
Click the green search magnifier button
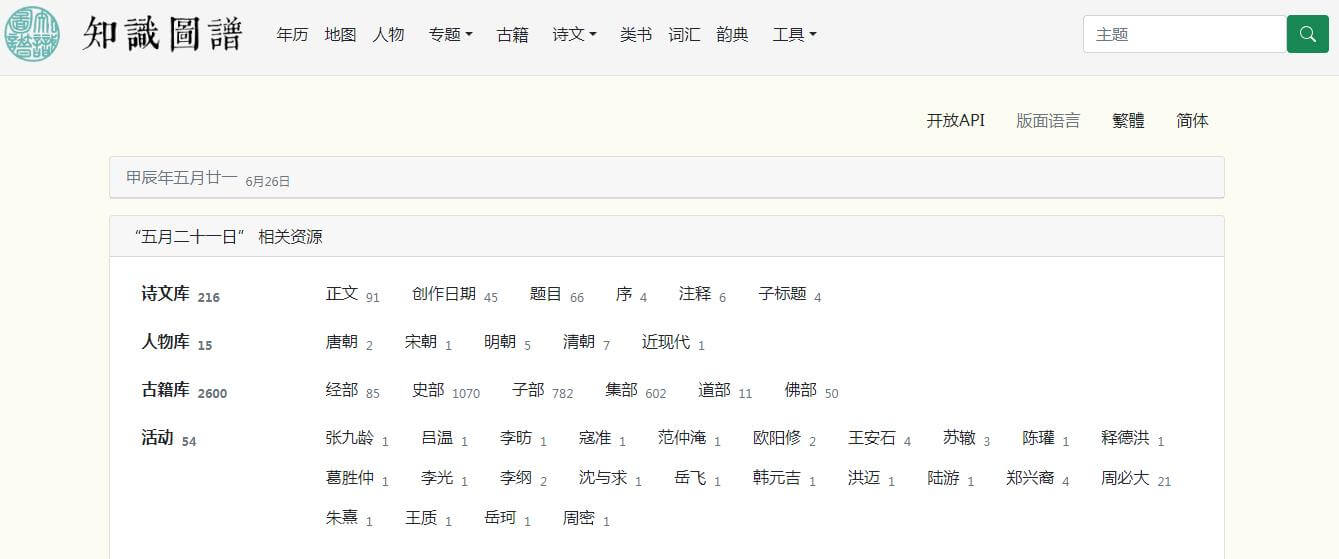1307,34
